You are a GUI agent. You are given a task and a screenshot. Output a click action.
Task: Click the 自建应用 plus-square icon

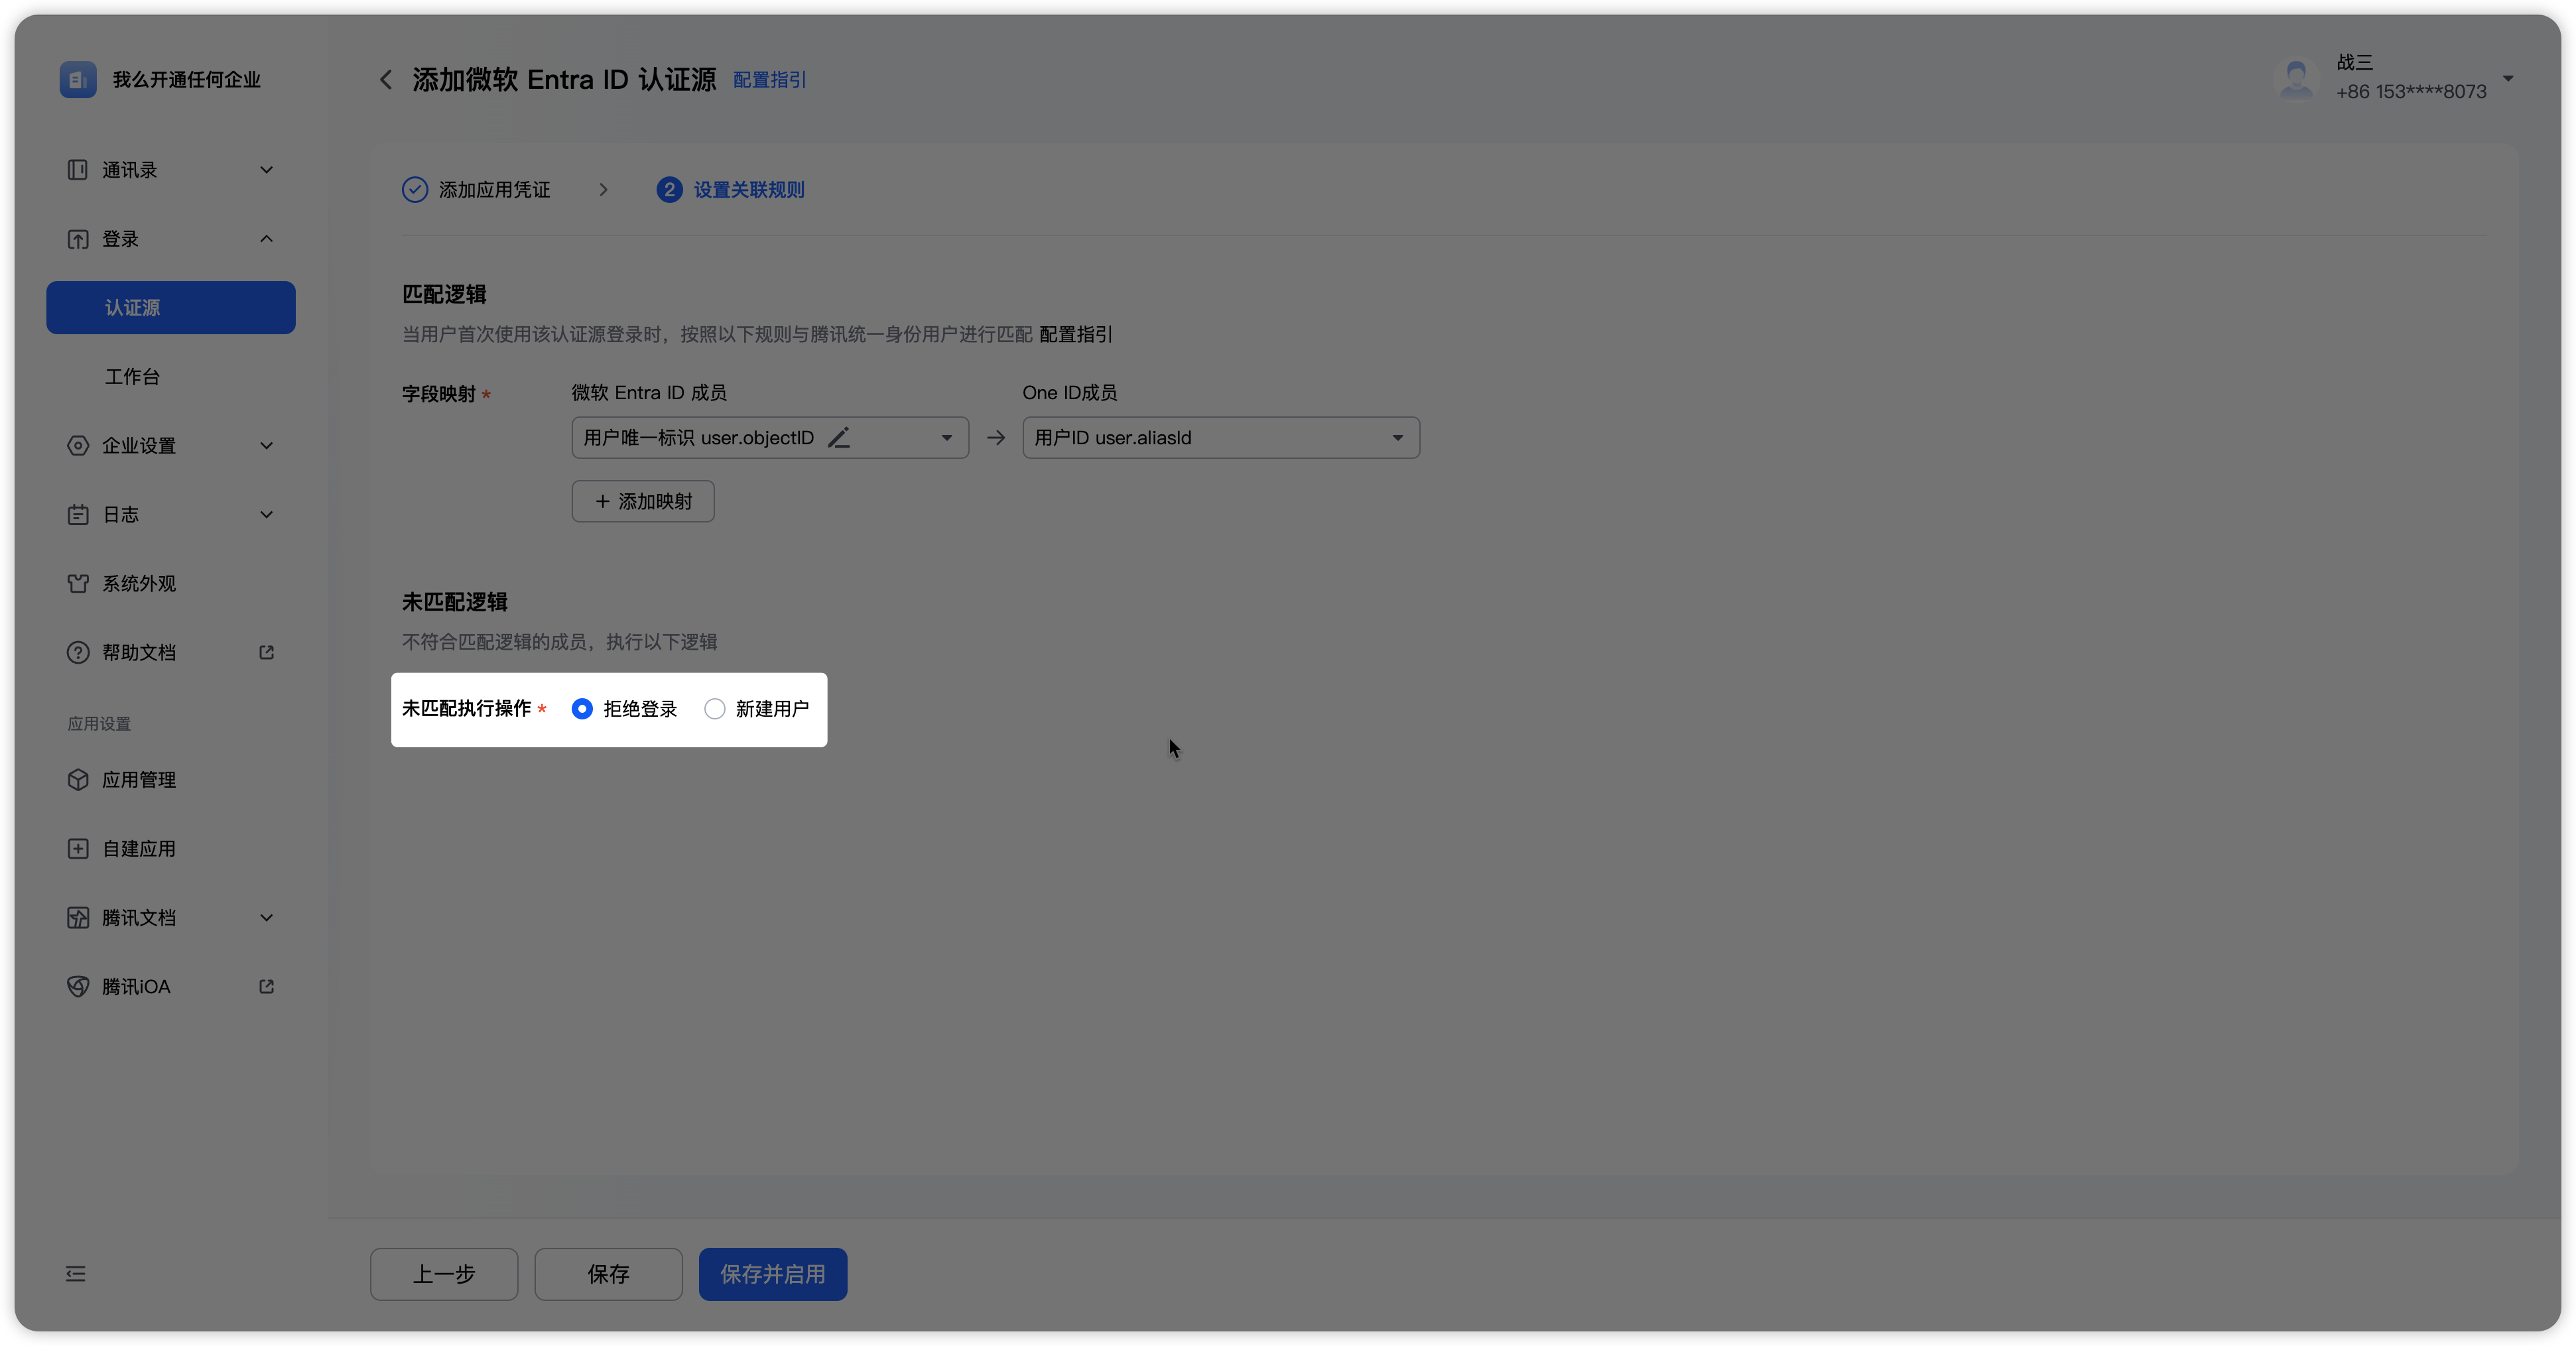tap(78, 848)
